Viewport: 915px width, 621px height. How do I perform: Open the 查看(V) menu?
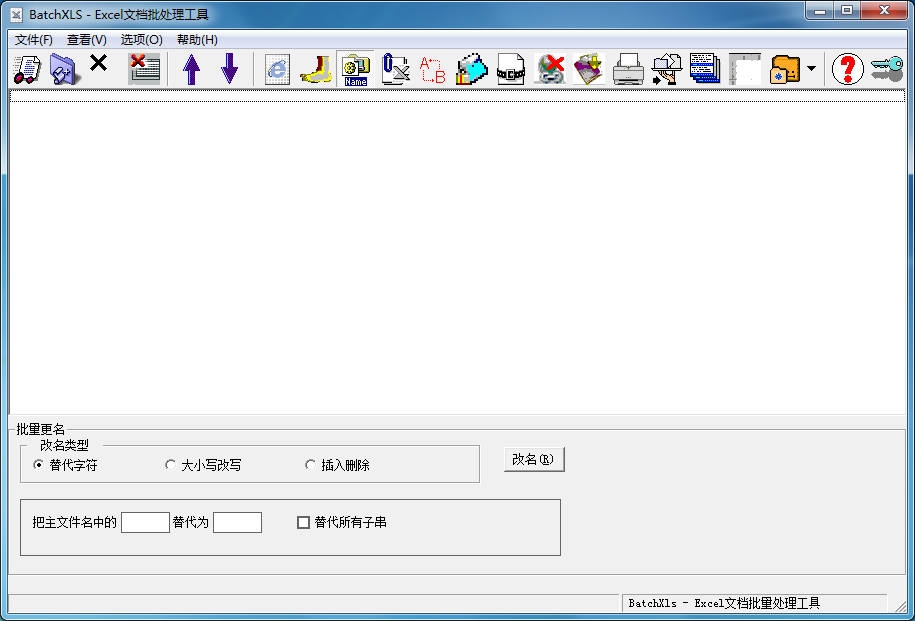coord(87,40)
